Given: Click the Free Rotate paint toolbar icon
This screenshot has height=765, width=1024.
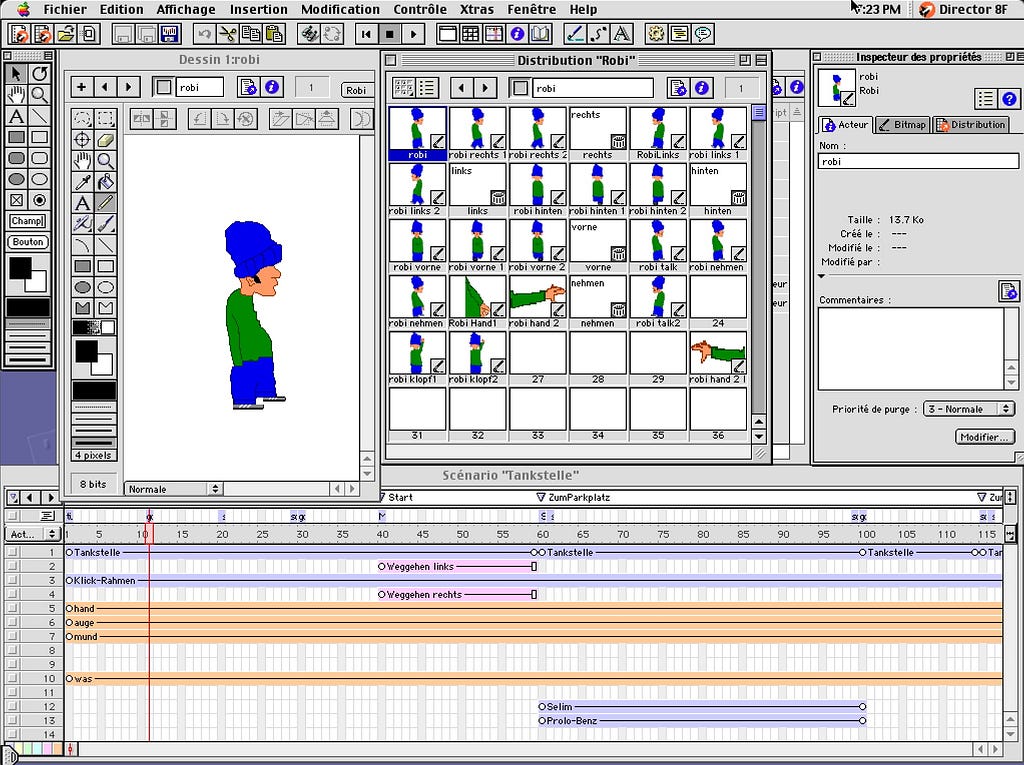Looking at the screenshot, I should [245, 119].
